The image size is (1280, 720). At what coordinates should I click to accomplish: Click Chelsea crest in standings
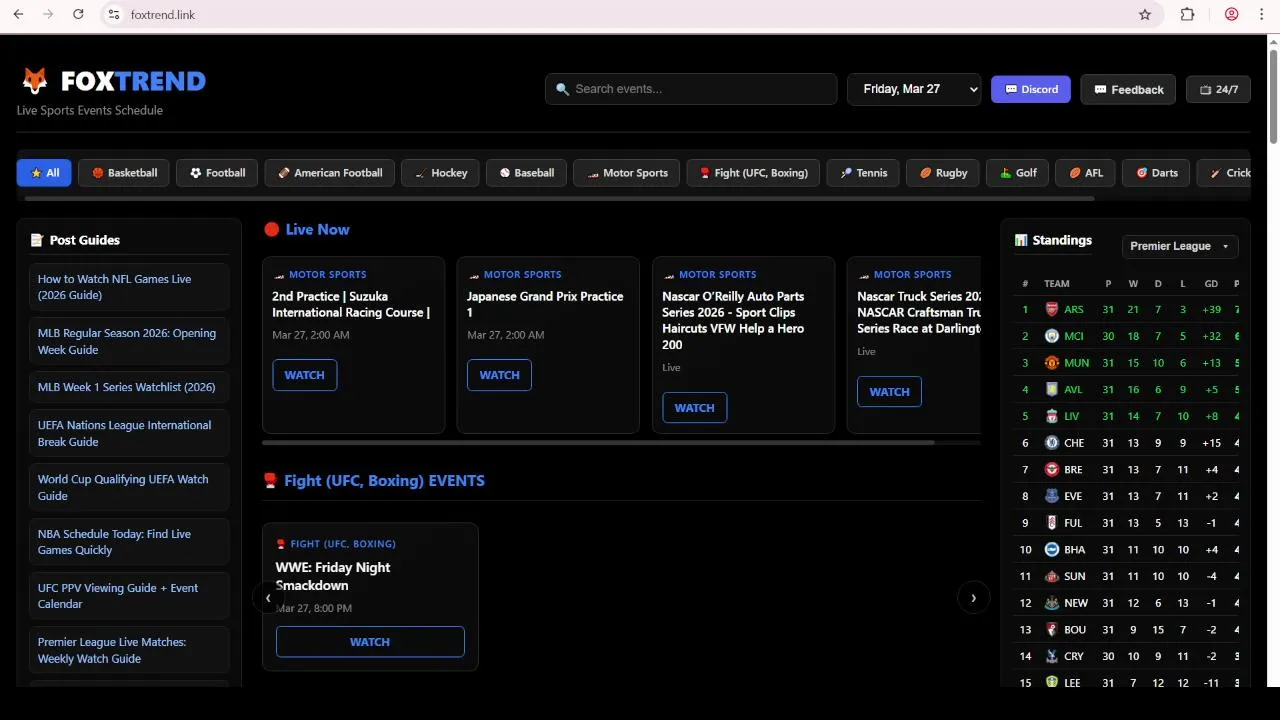pos(1052,443)
